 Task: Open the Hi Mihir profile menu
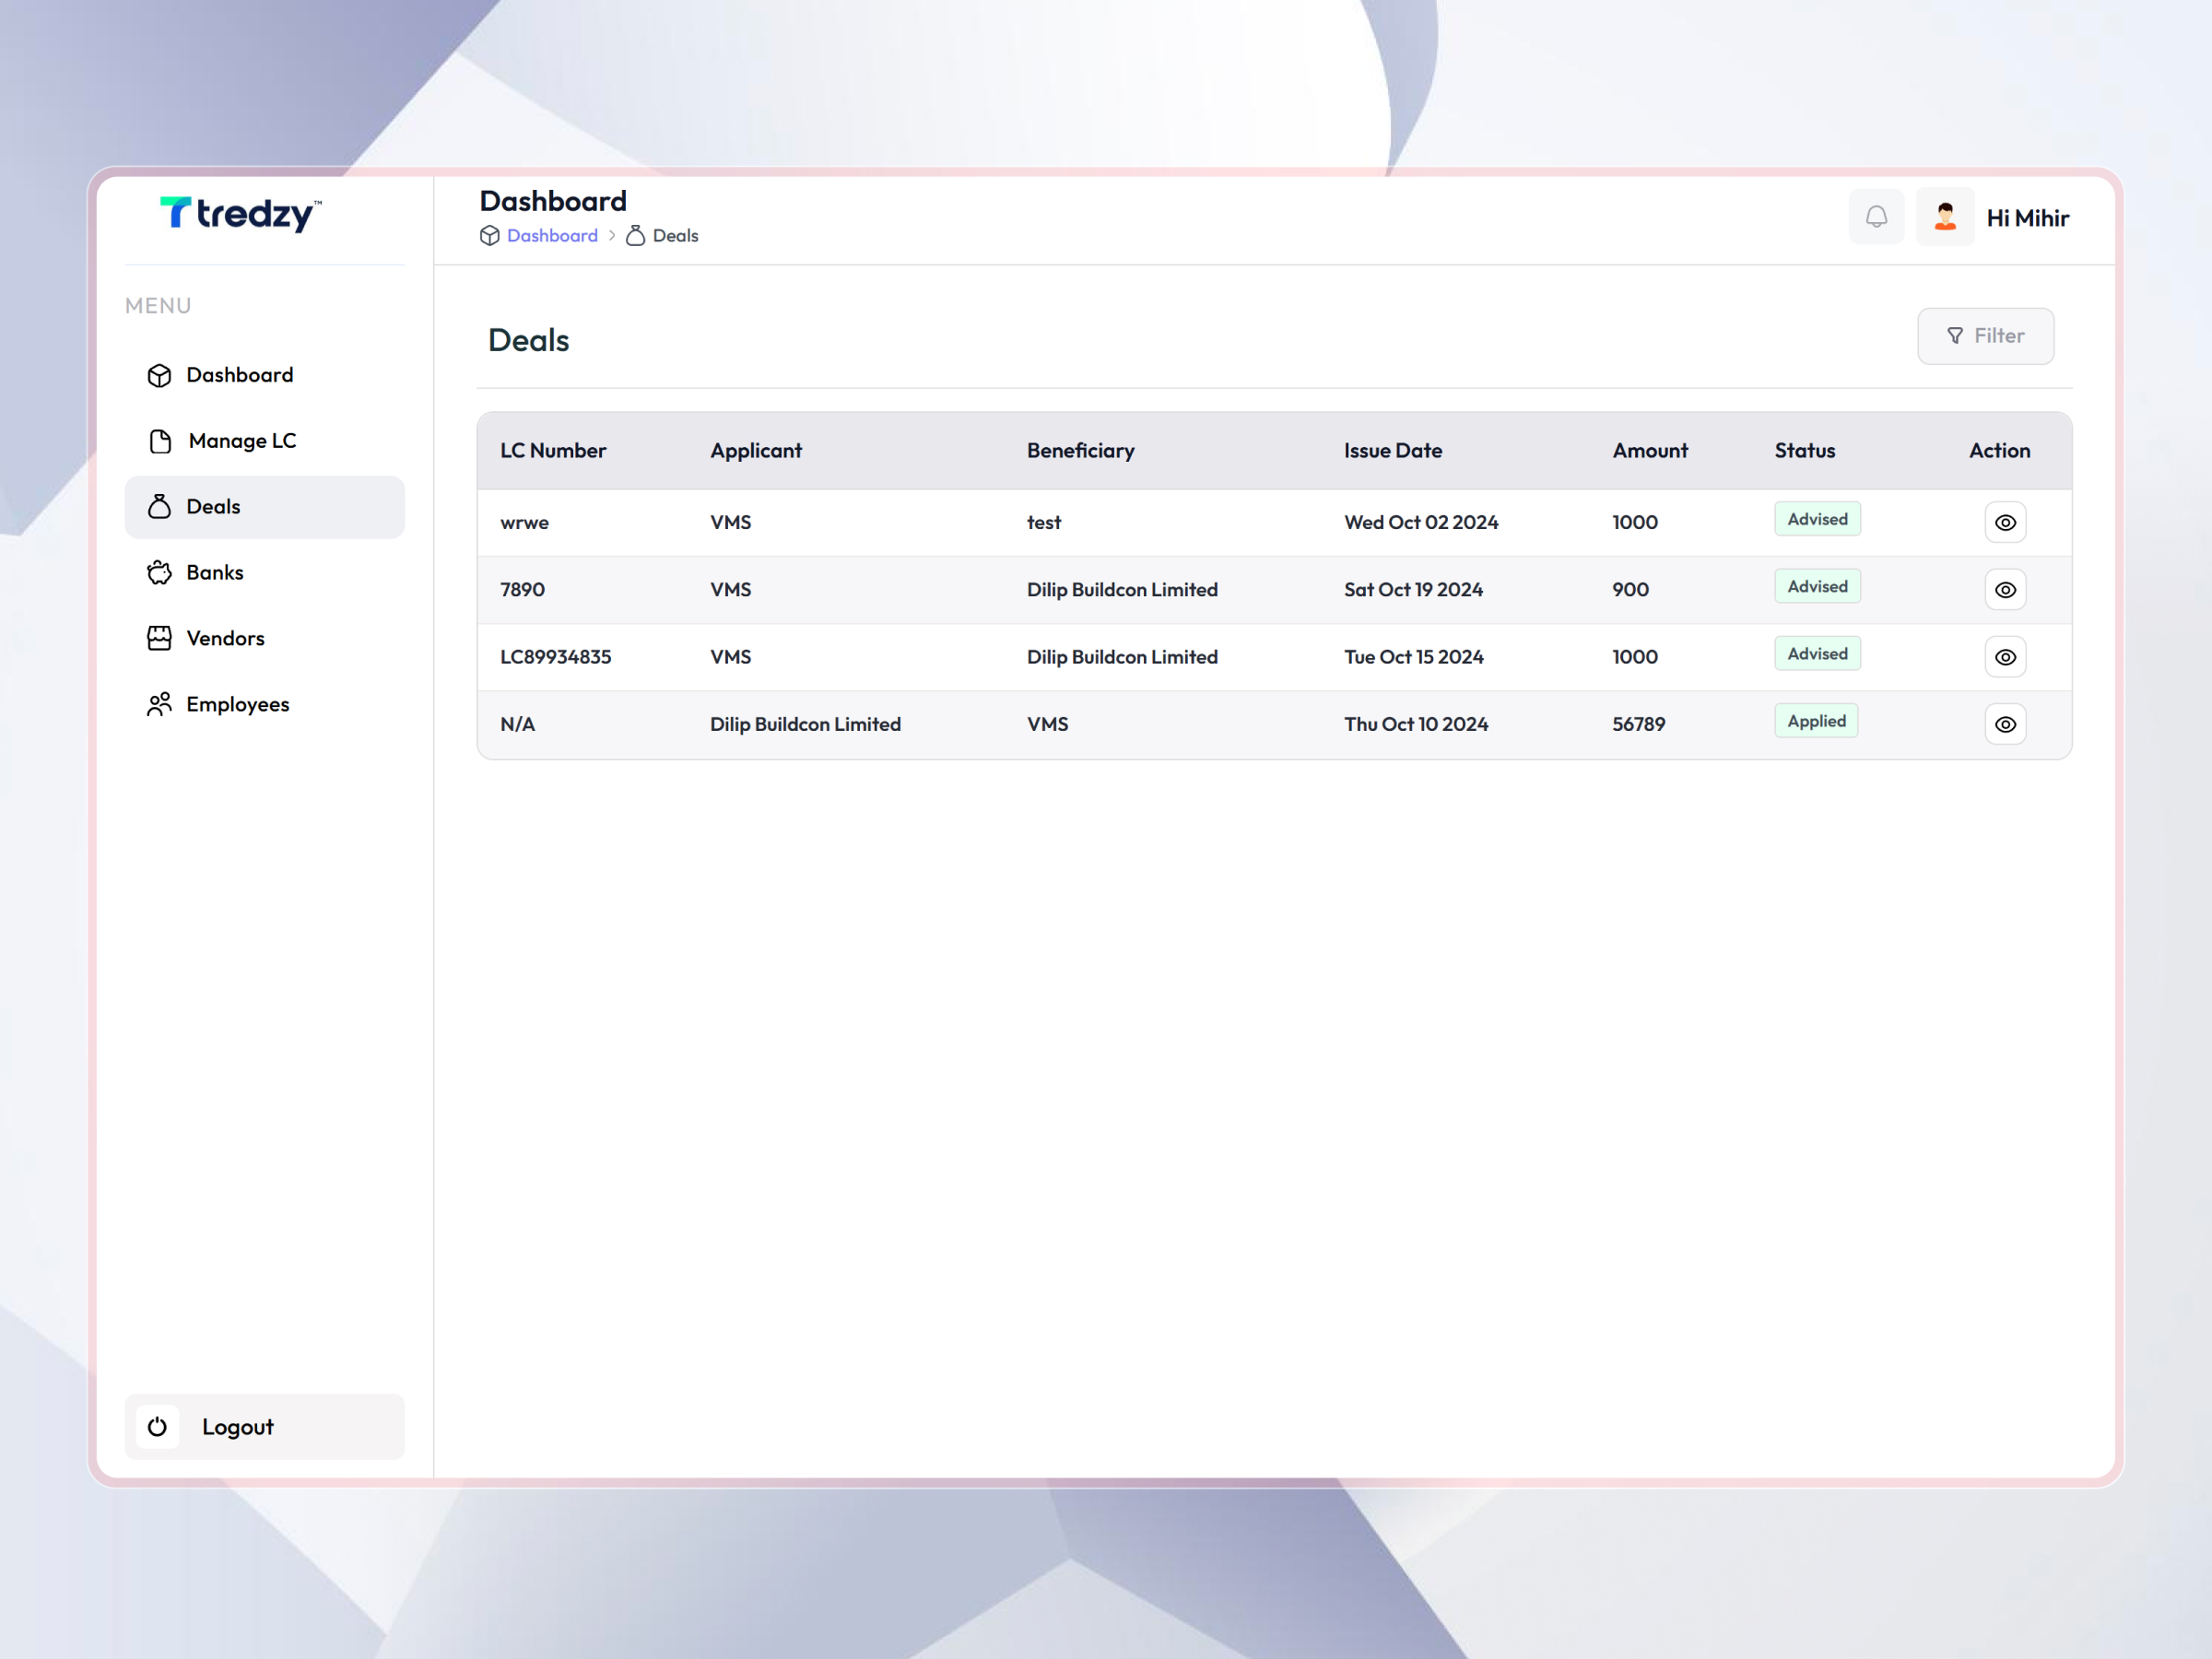(2027, 216)
